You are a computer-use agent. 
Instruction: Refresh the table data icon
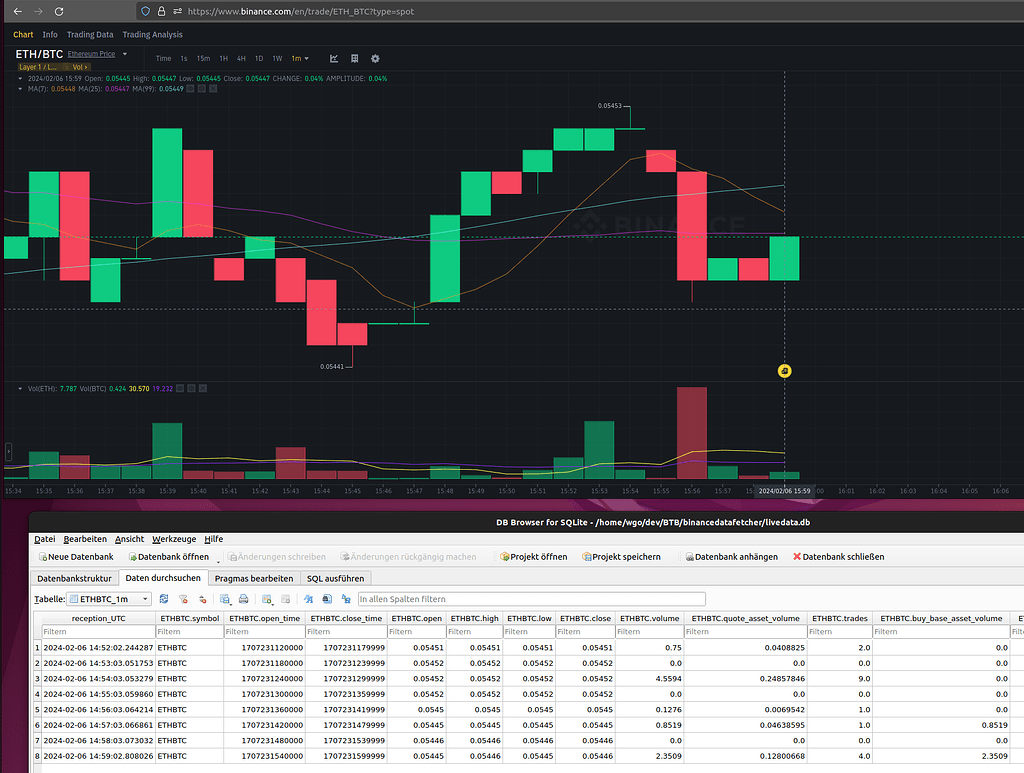(x=164, y=599)
